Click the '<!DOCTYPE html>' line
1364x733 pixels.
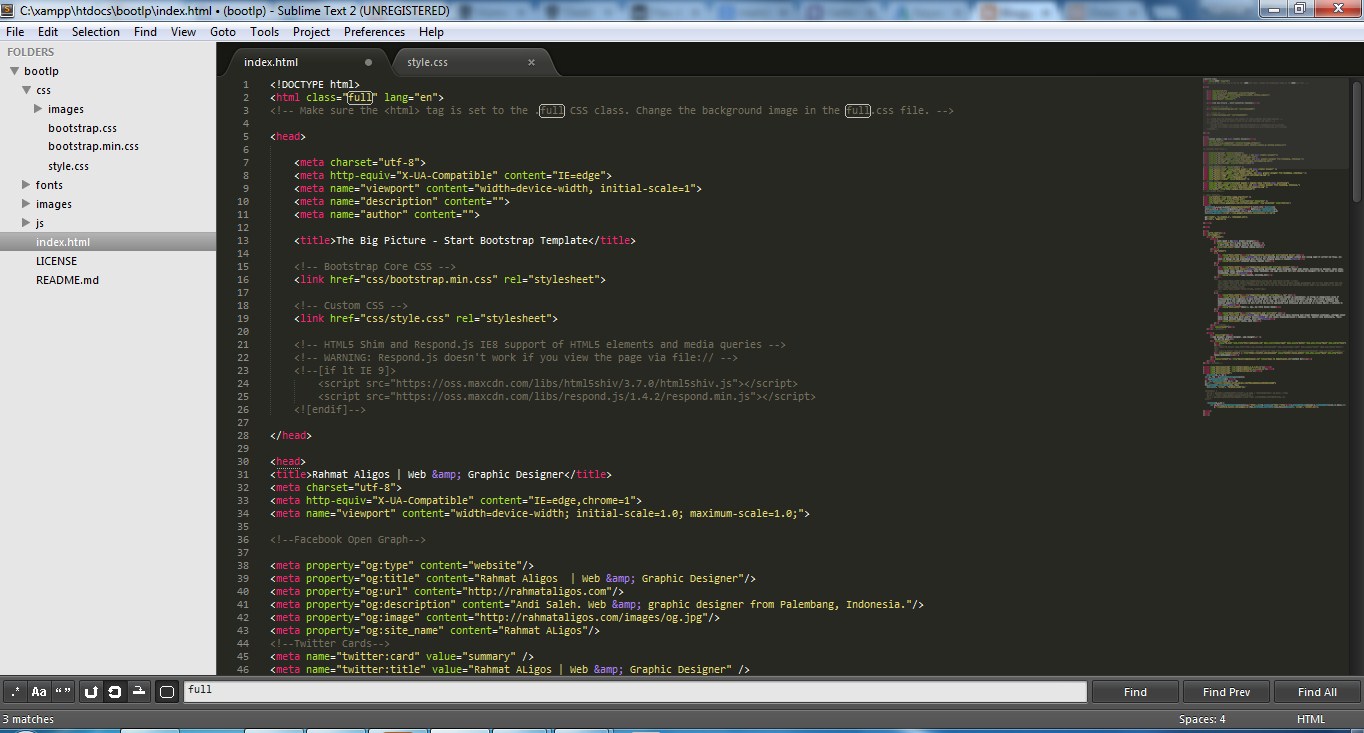coord(315,84)
